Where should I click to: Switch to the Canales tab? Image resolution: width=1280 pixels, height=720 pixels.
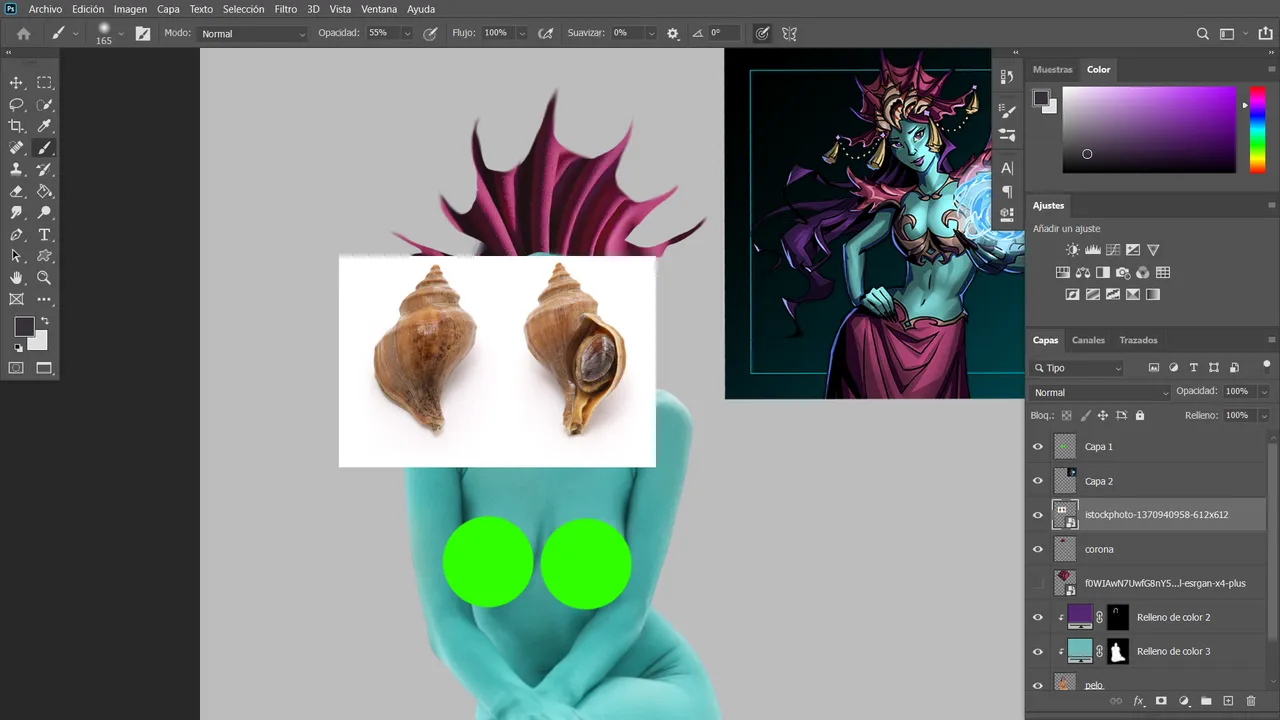1088,340
